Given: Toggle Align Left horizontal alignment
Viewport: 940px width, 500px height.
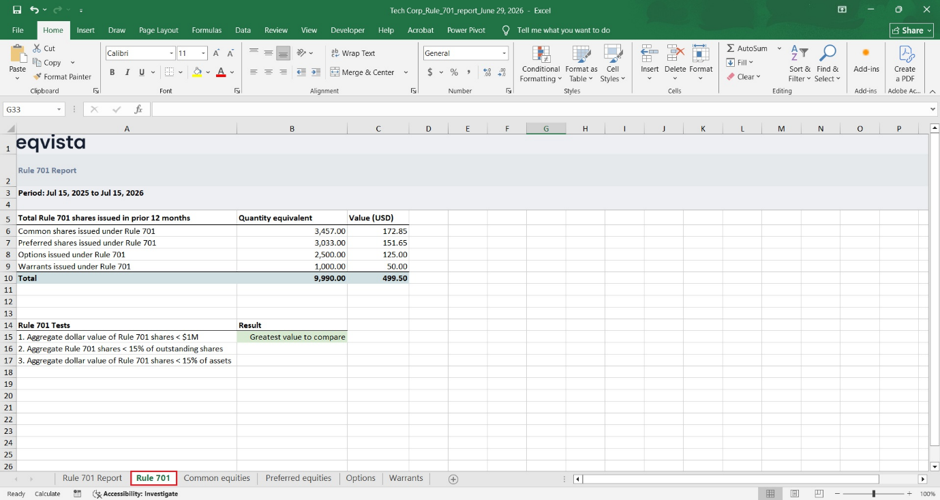Looking at the screenshot, I should 254,72.
